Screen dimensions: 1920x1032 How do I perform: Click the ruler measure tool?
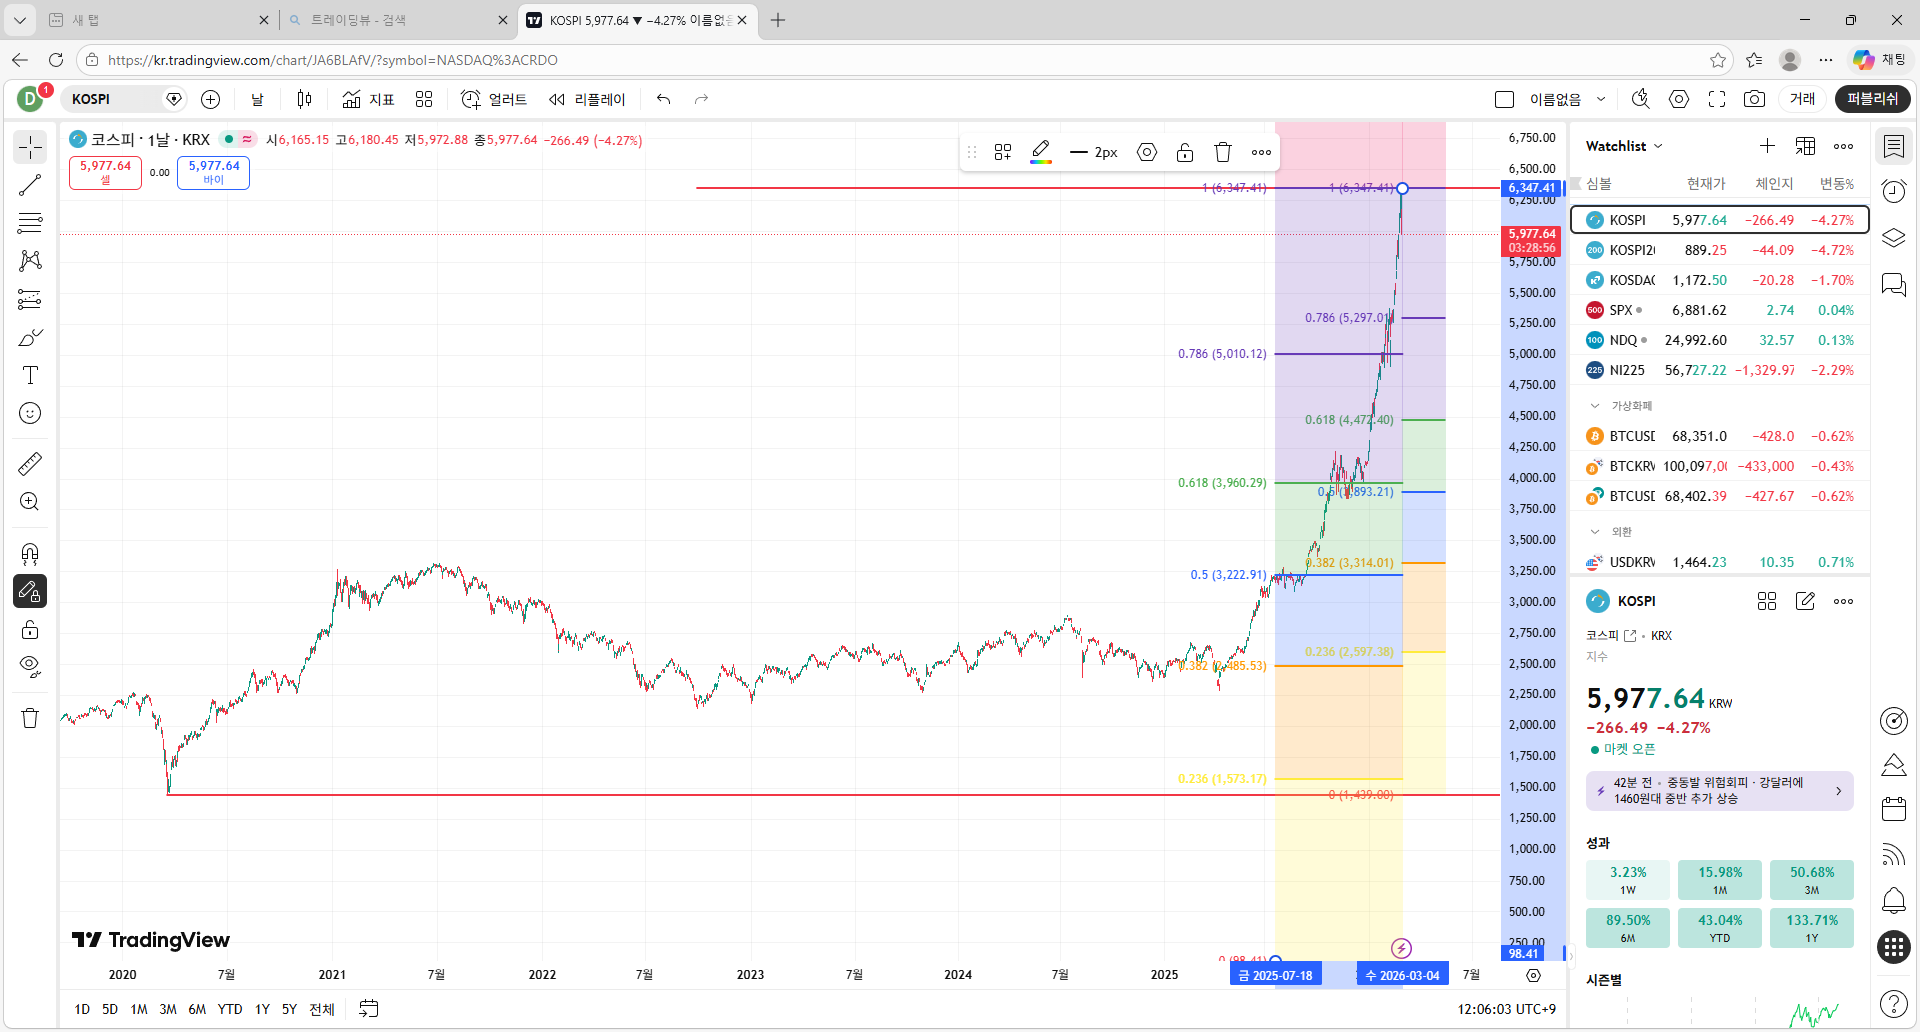click(30, 464)
